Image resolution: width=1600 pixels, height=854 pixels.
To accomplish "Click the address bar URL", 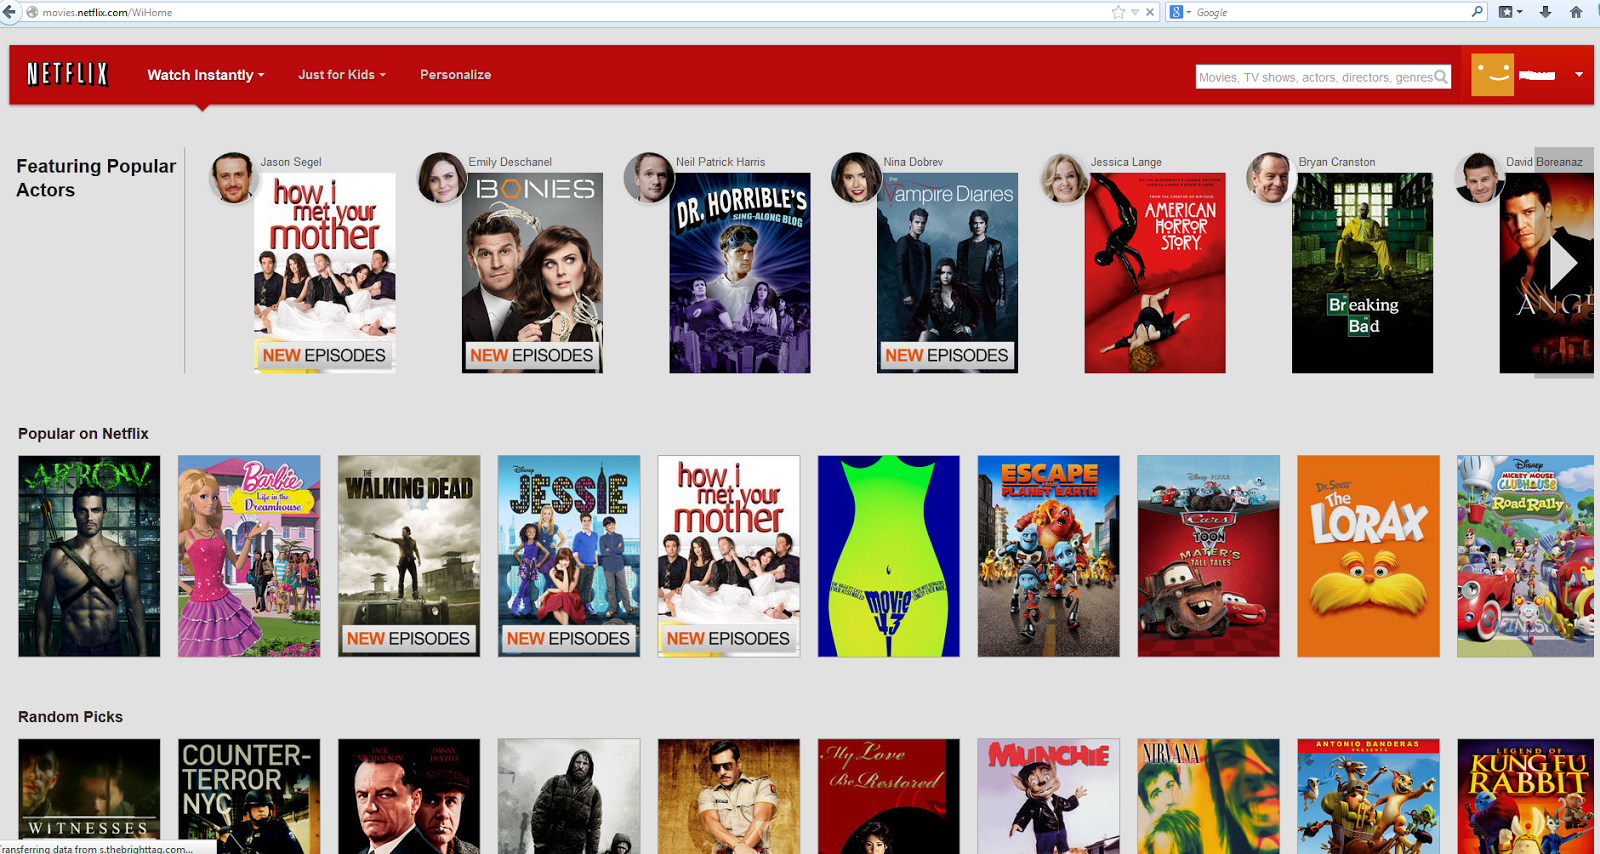I will point(107,12).
